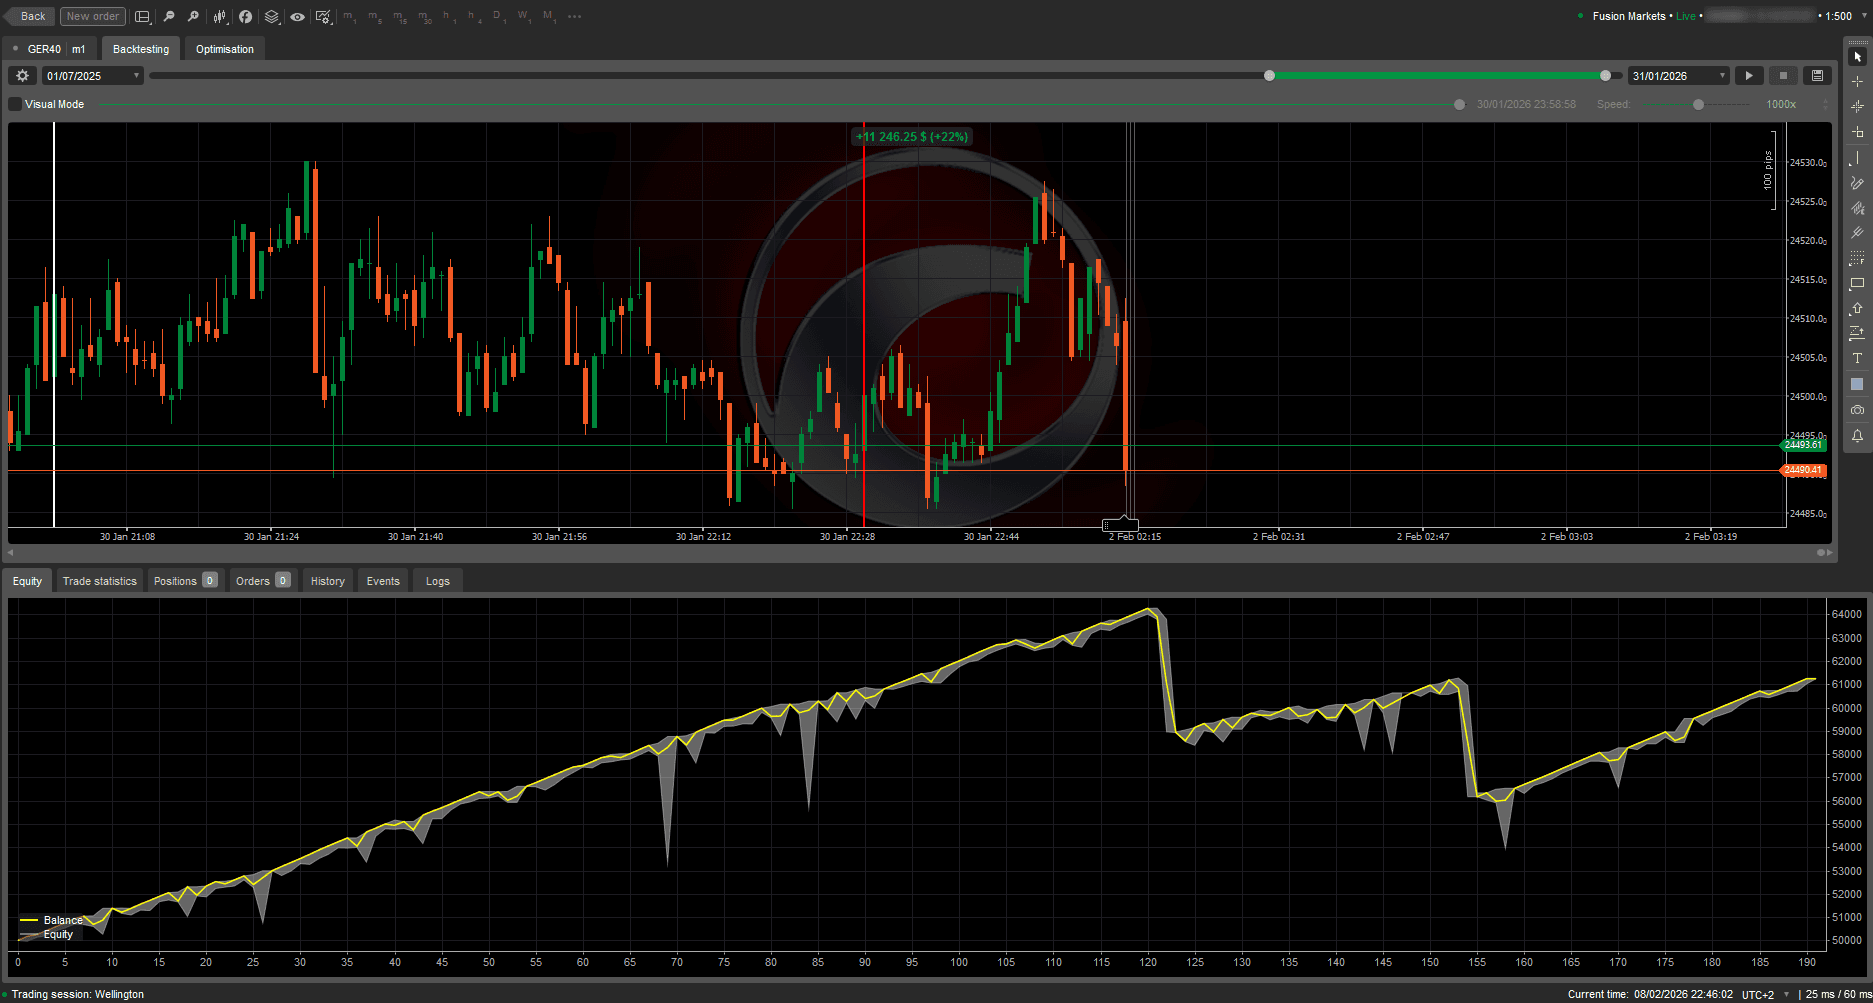Open chart layout selector icon
The width and height of the screenshot is (1873, 1003).
[x=143, y=16]
